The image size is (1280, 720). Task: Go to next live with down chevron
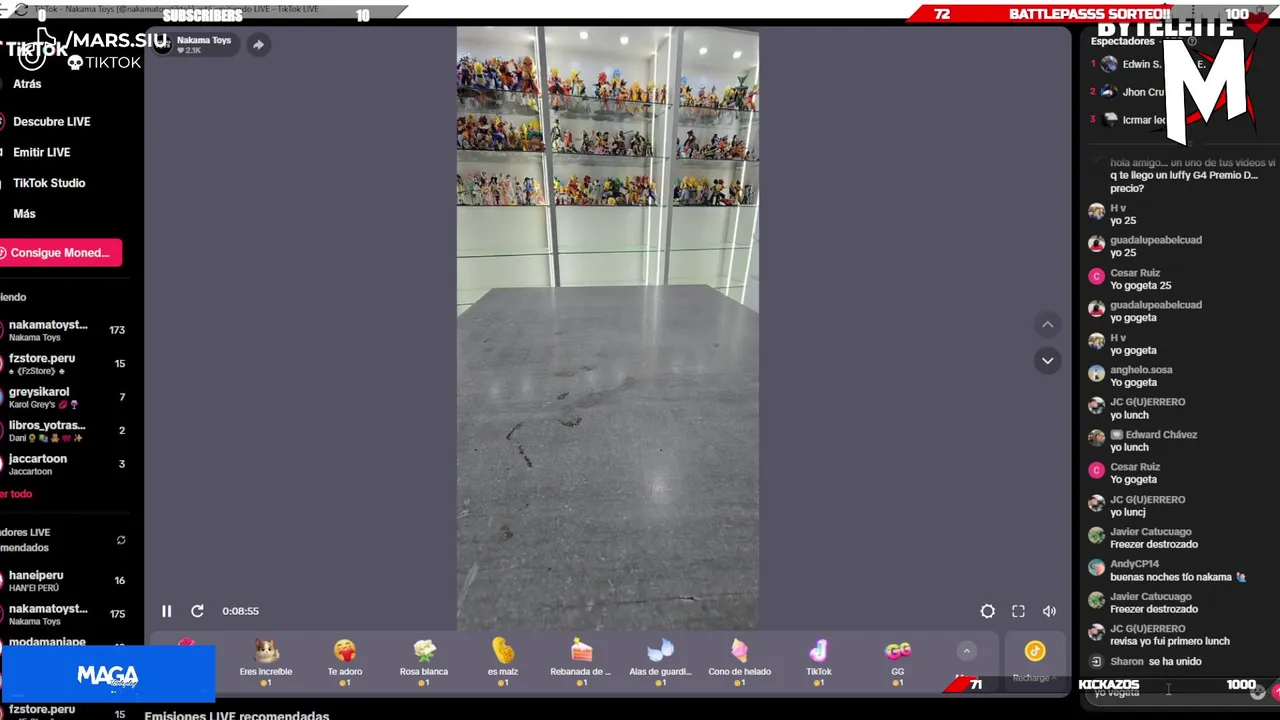coord(1047,360)
